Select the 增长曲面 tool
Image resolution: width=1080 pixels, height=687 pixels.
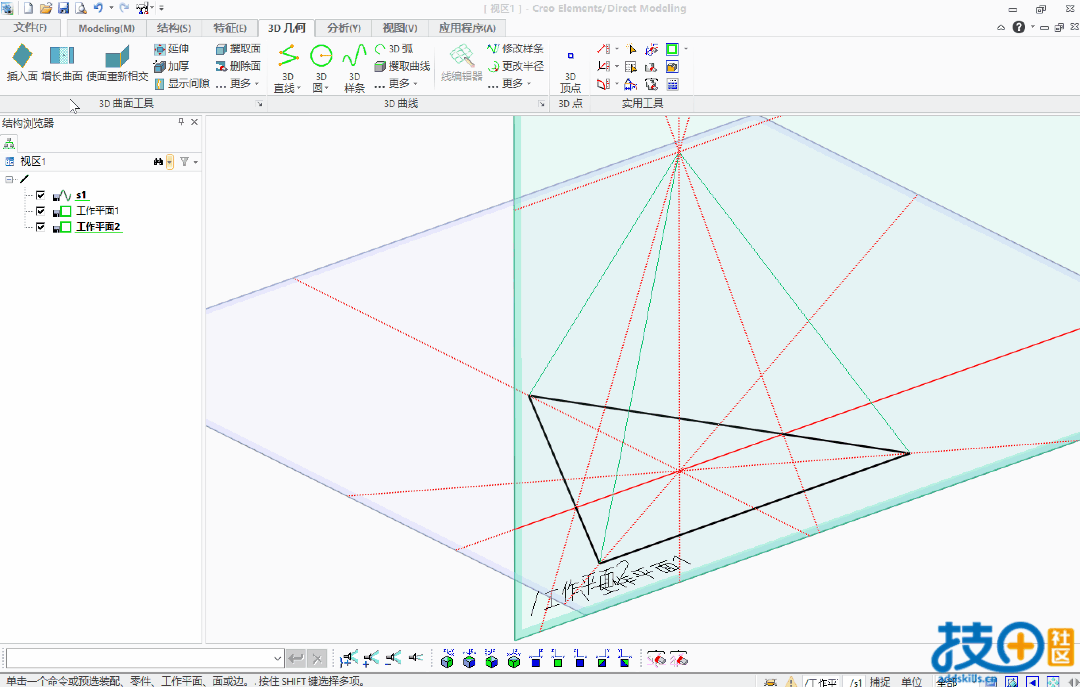[x=62, y=63]
